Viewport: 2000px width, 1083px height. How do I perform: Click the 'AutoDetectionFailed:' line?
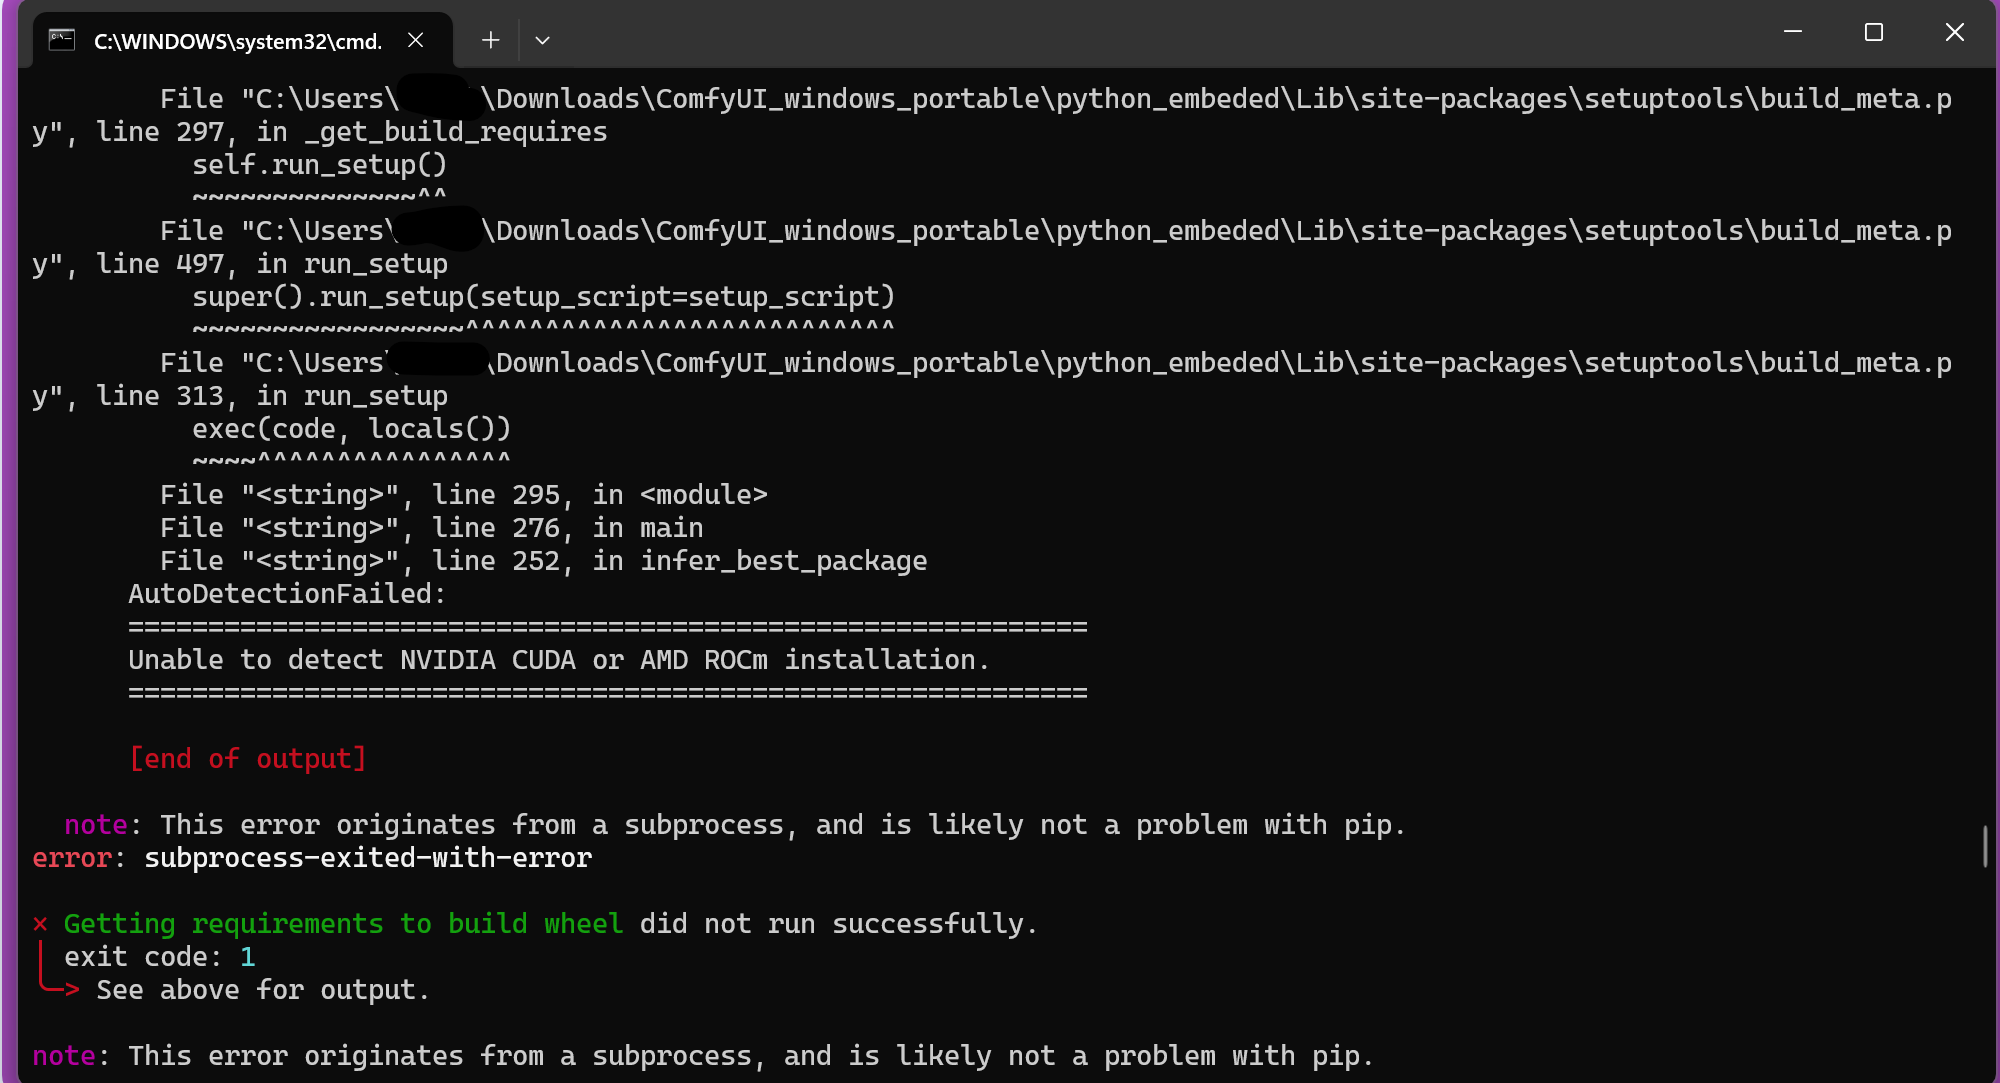286,594
